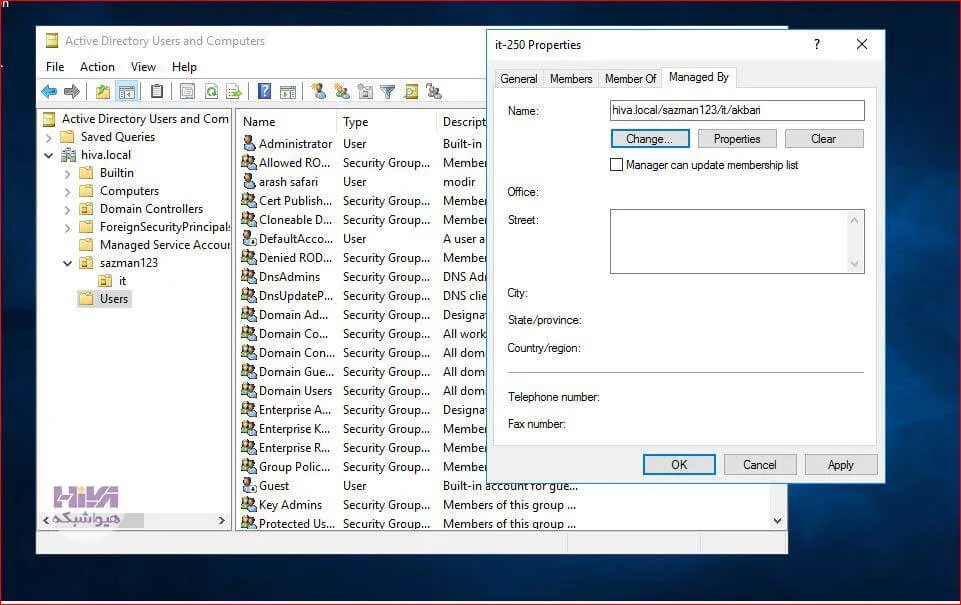Open the Help menu
The image size is (961, 605).
tap(184, 67)
